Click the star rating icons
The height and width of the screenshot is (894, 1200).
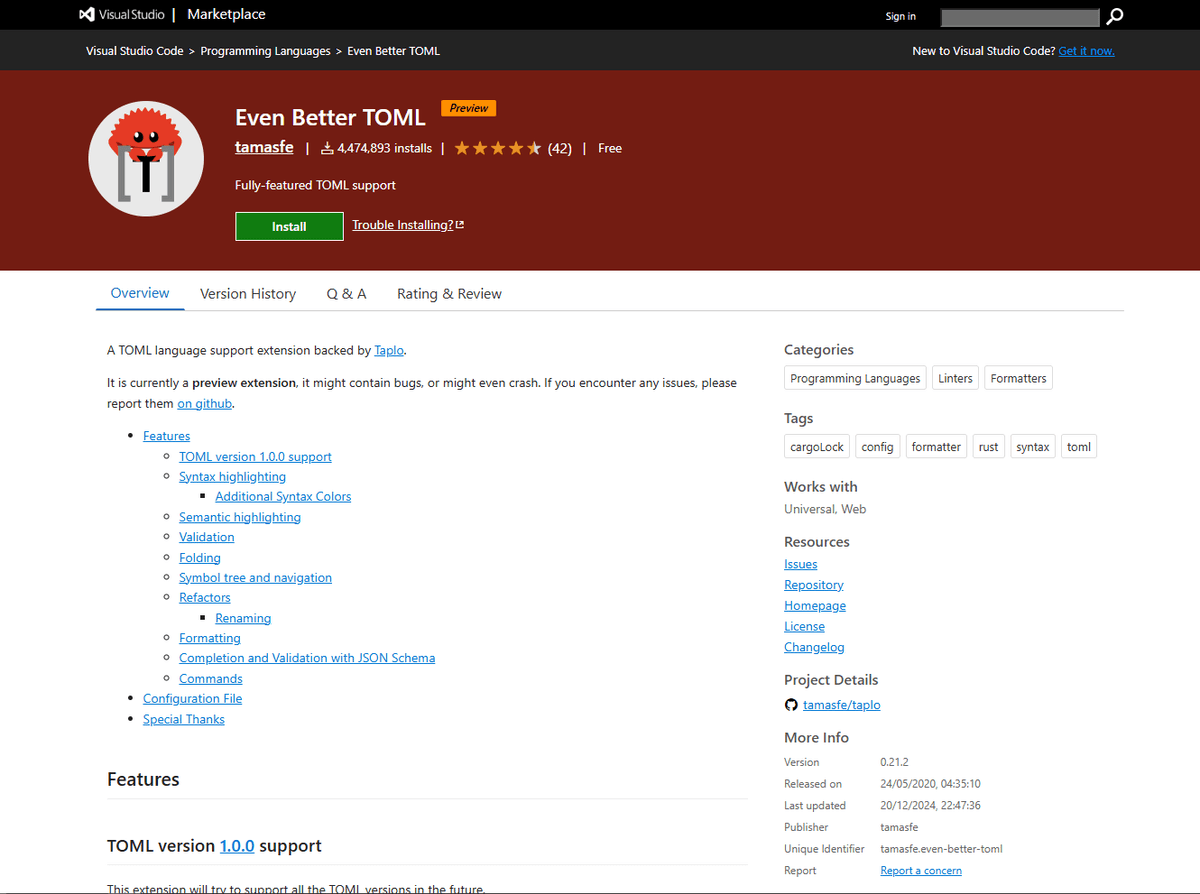pyautogui.click(x=497, y=148)
